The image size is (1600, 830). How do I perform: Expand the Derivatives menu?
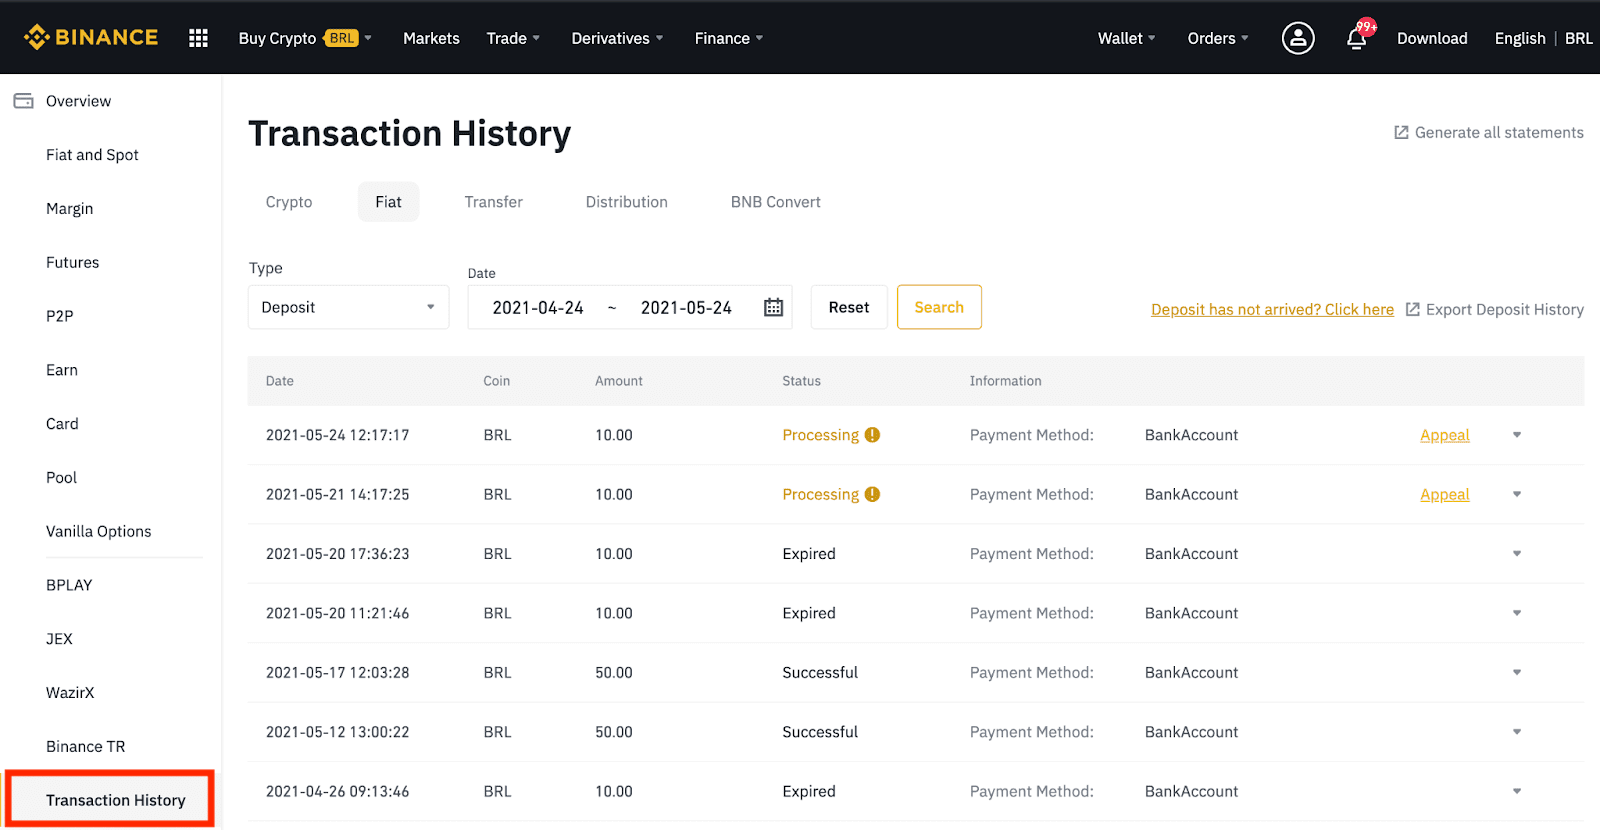[616, 38]
